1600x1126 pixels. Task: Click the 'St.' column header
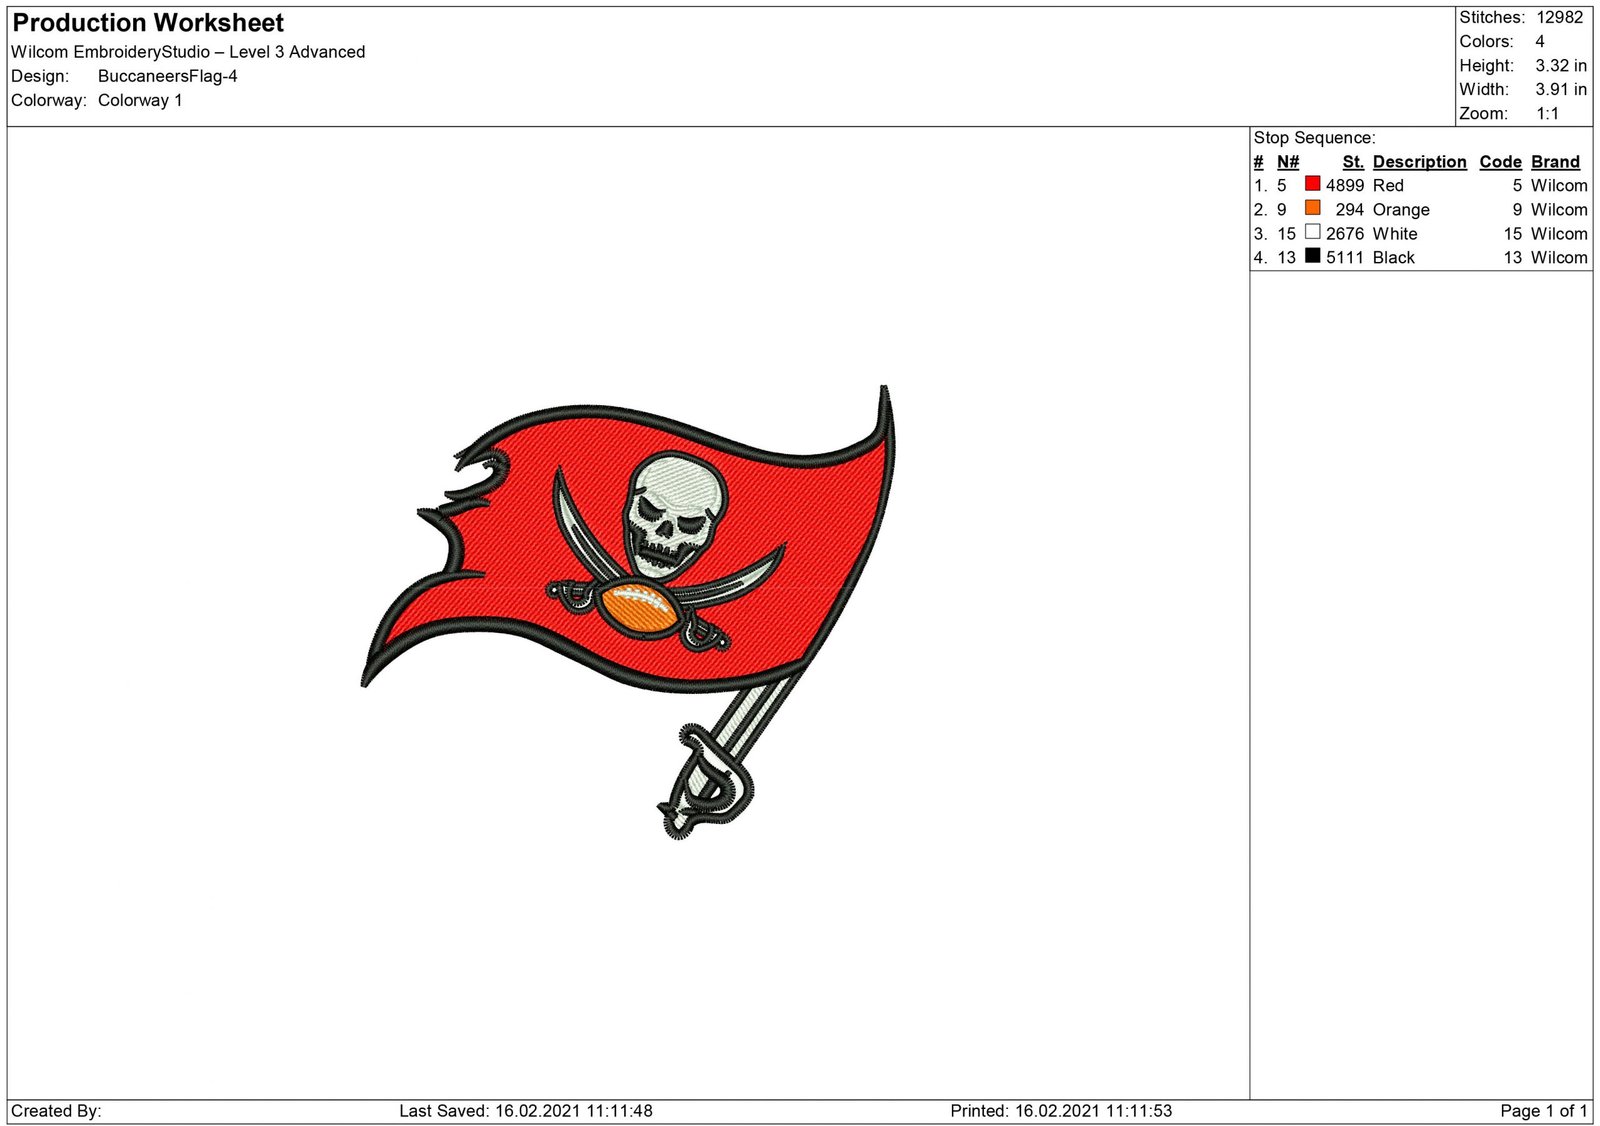tap(1353, 162)
